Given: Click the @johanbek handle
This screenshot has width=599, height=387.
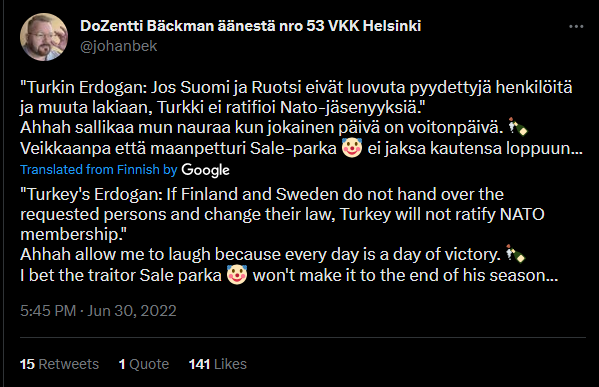Looking at the screenshot, I should (x=119, y=46).
